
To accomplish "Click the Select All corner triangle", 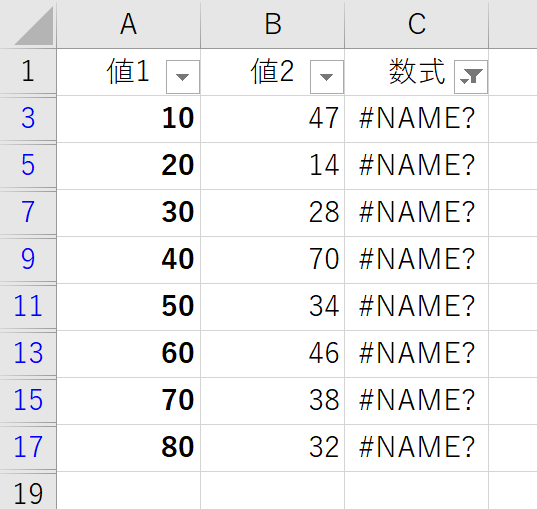I will pyautogui.click(x=34, y=26).
